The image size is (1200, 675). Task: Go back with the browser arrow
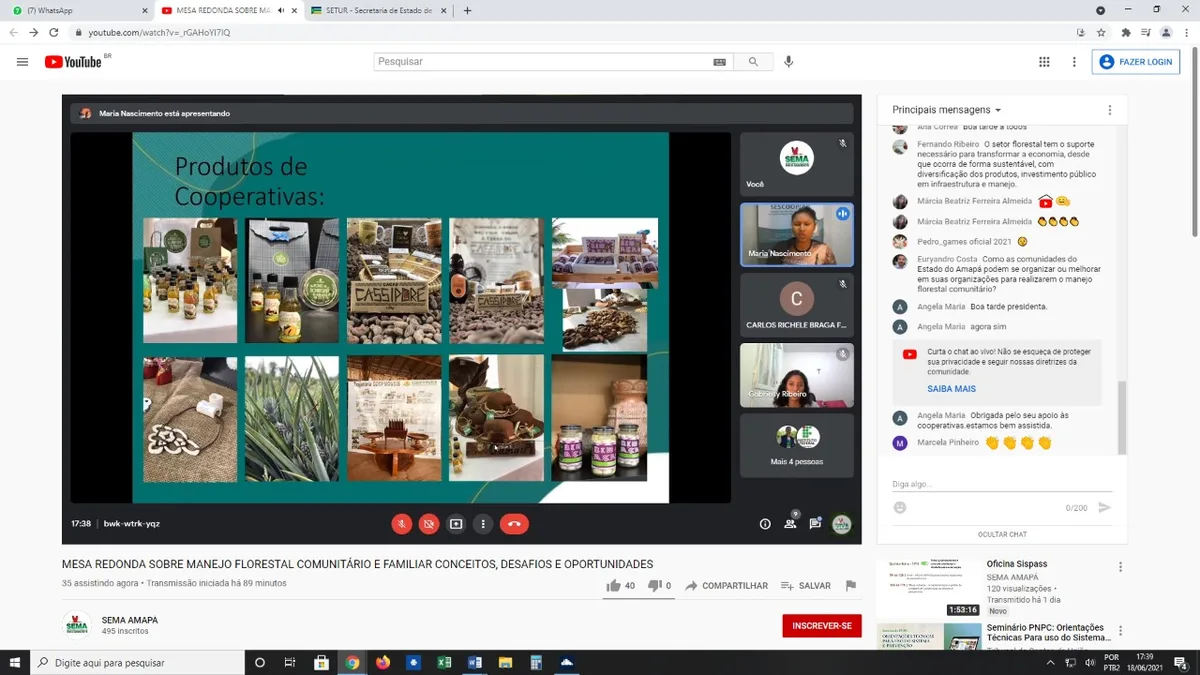click(14, 33)
